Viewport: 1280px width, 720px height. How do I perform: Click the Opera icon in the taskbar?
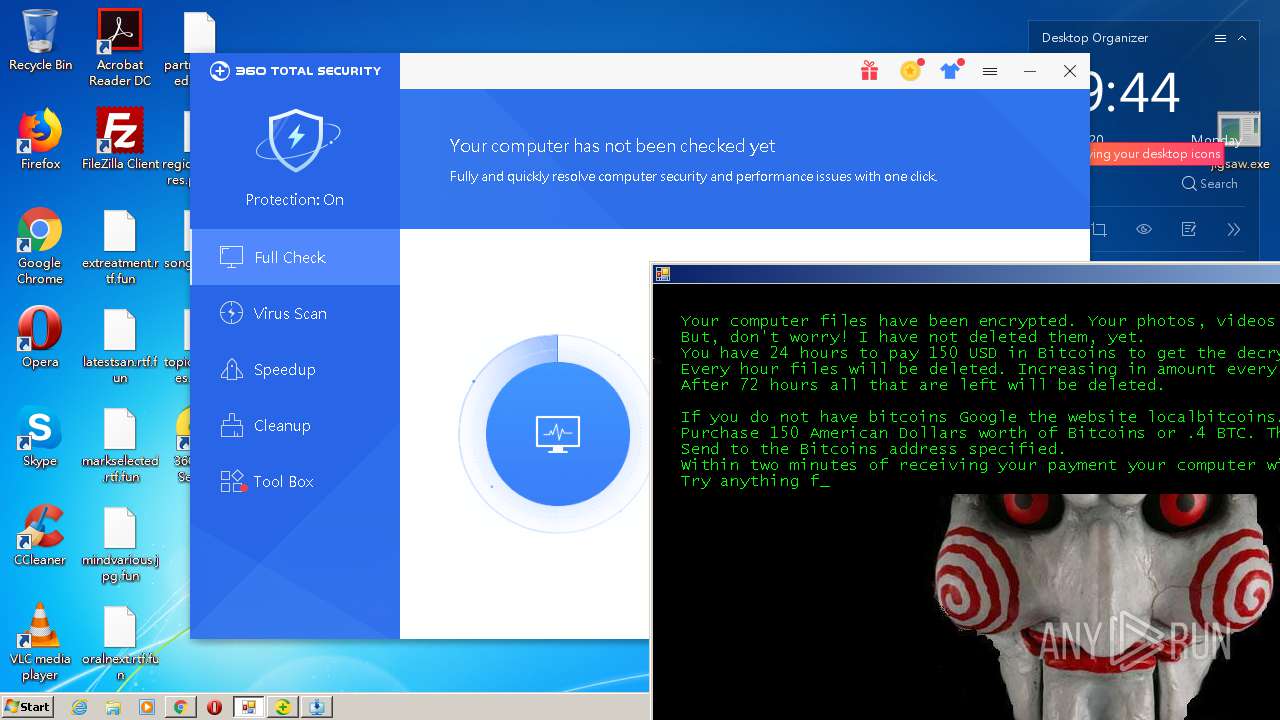[214, 707]
